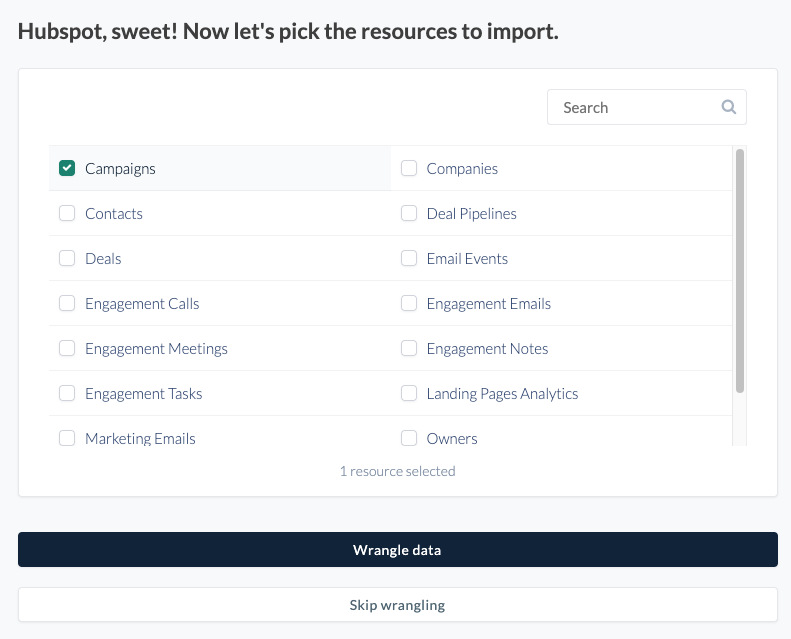Enable the Companies resource checkbox
Viewport: 791px width, 639px height.
coord(409,168)
